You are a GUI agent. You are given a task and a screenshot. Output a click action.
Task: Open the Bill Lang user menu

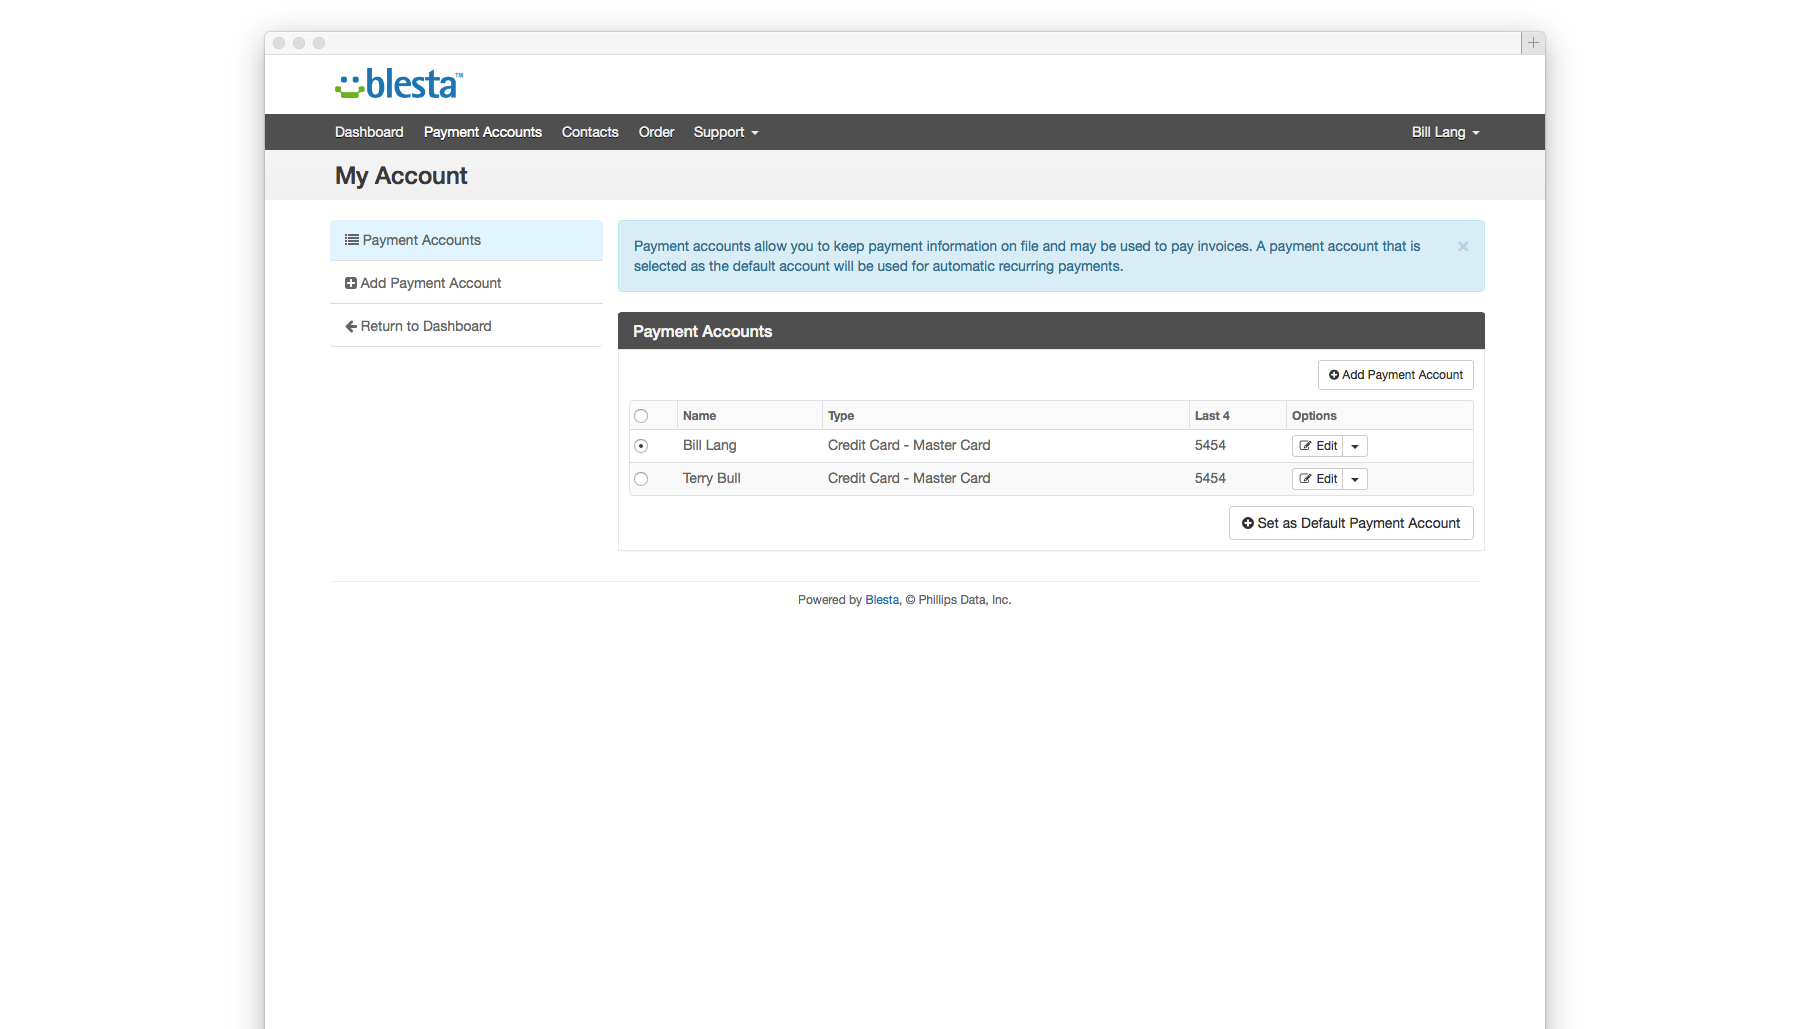click(1445, 133)
